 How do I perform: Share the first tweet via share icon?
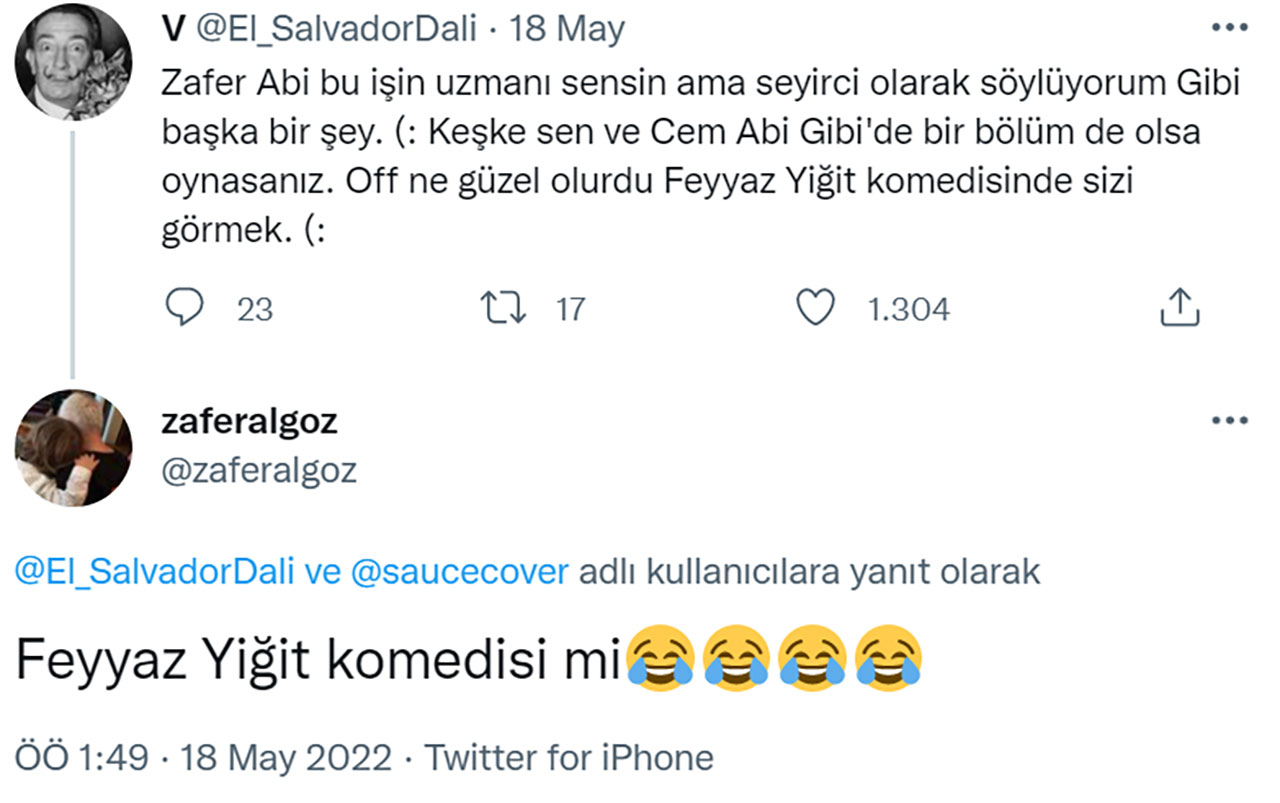pyautogui.click(x=1179, y=308)
